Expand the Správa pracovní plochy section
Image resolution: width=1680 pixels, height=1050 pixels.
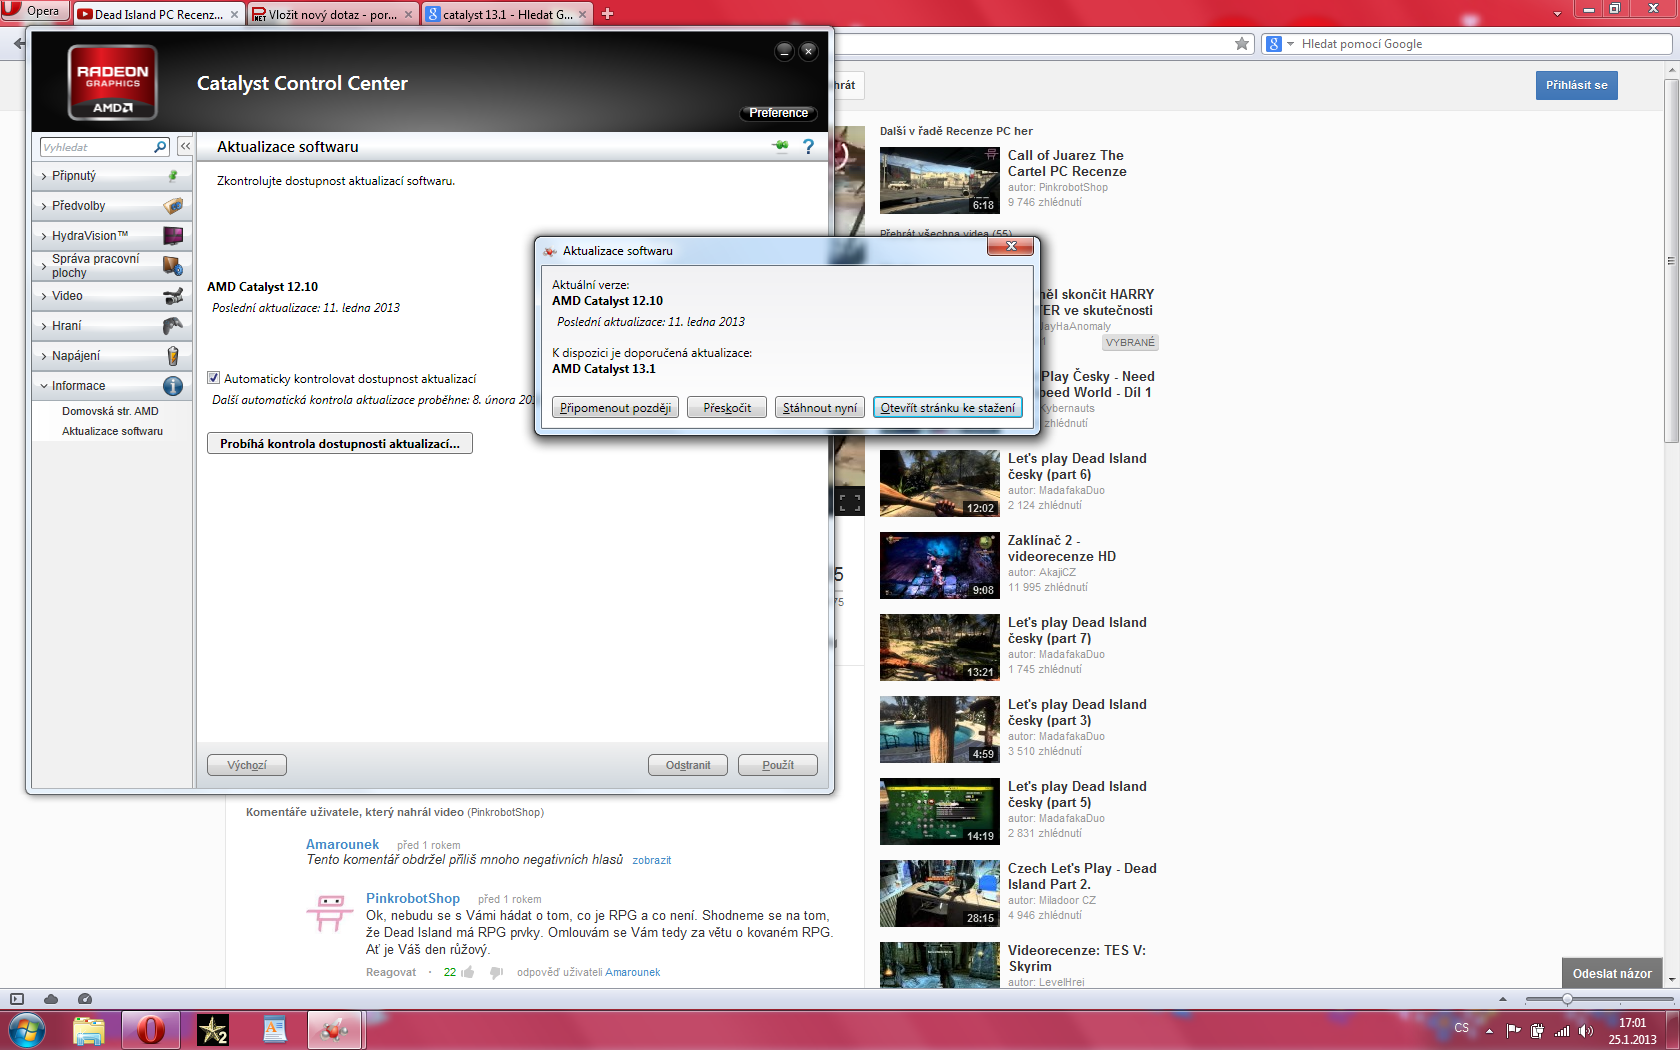pos(43,266)
